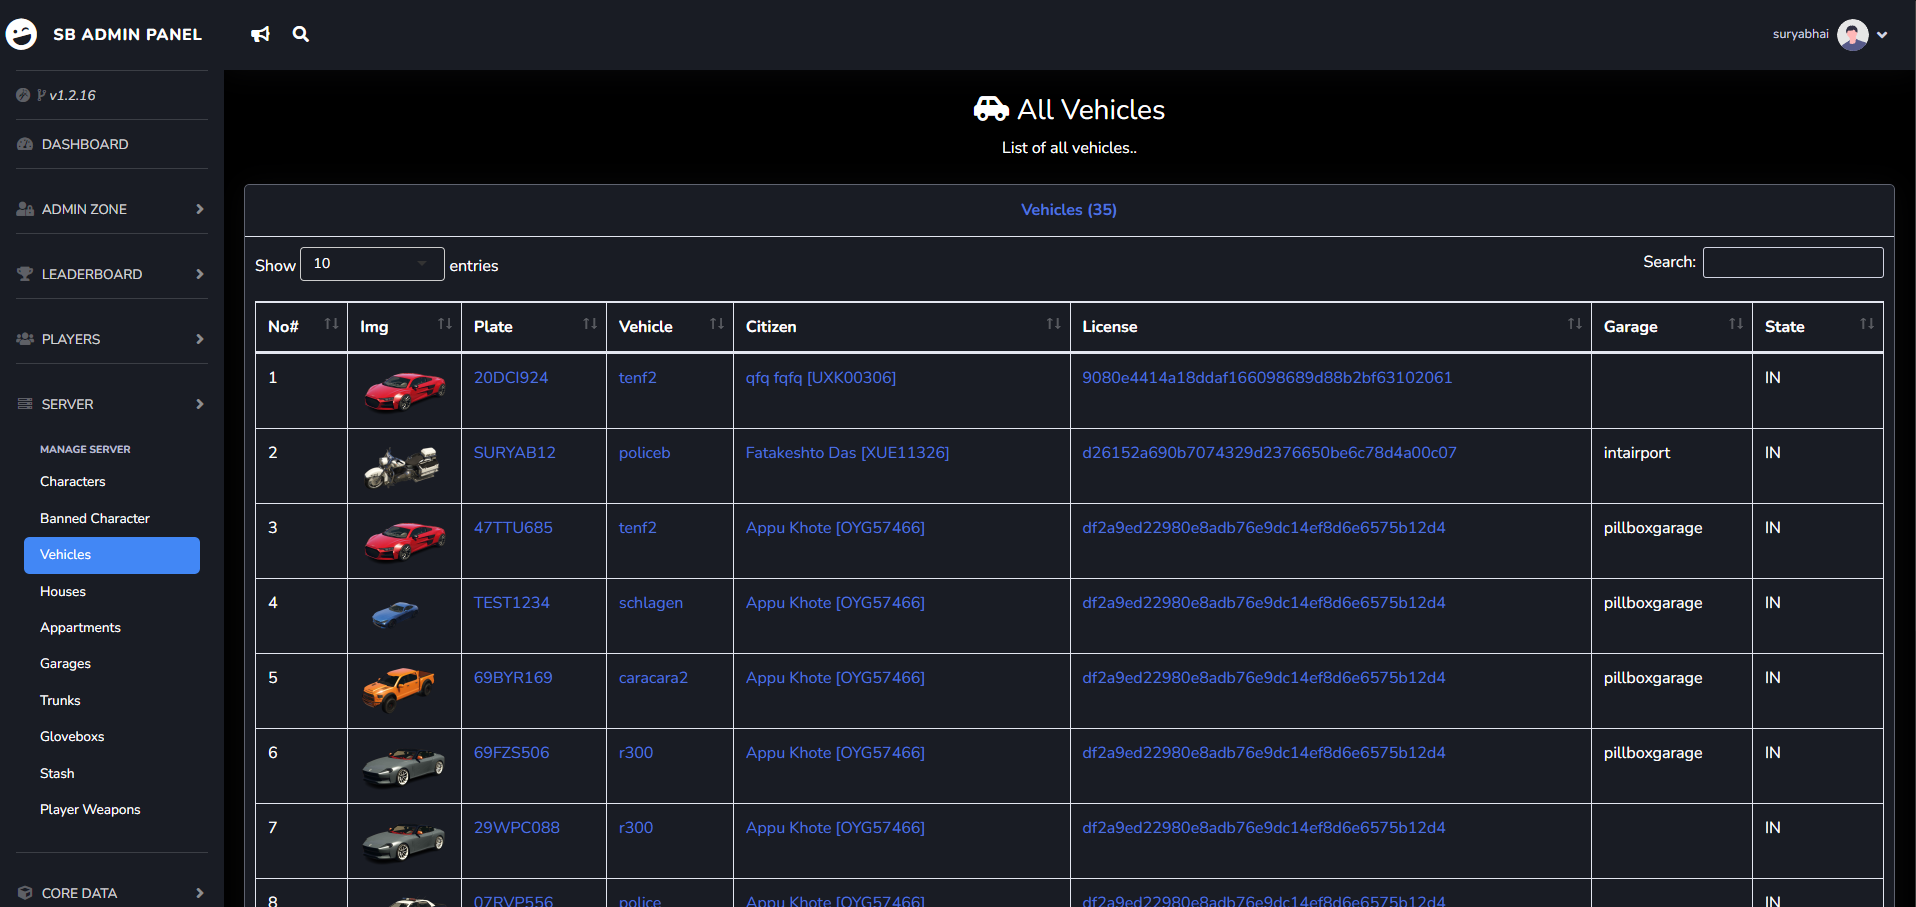
Task: Select the Server list icon in sidebar
Action: [x=23, y=403]
